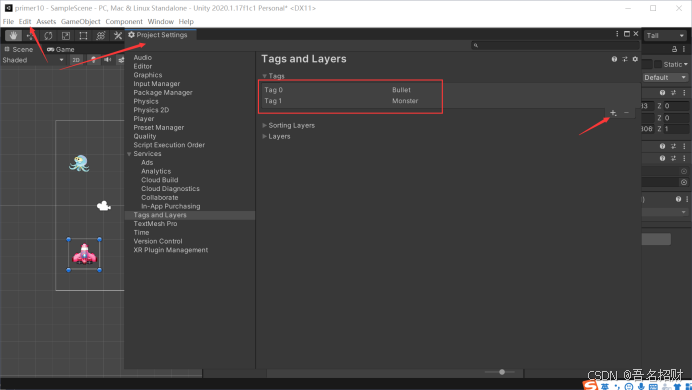Open the Quality settings category
The image size is (692, 390).
[145, 136]
